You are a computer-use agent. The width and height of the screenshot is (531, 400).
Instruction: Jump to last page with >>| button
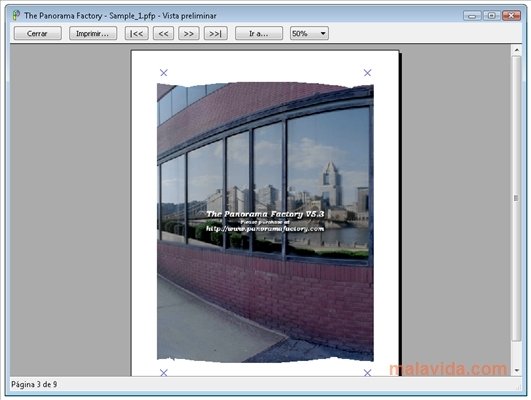click(x=215, y=34)
